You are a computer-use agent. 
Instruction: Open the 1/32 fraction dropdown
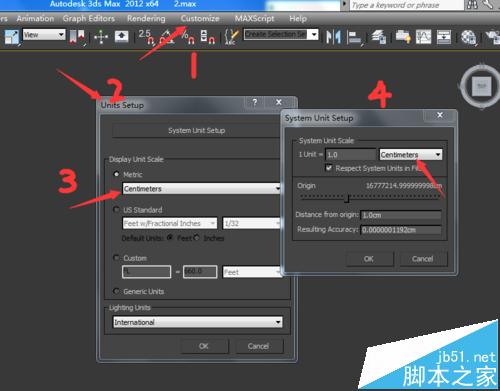pos(252,223)
